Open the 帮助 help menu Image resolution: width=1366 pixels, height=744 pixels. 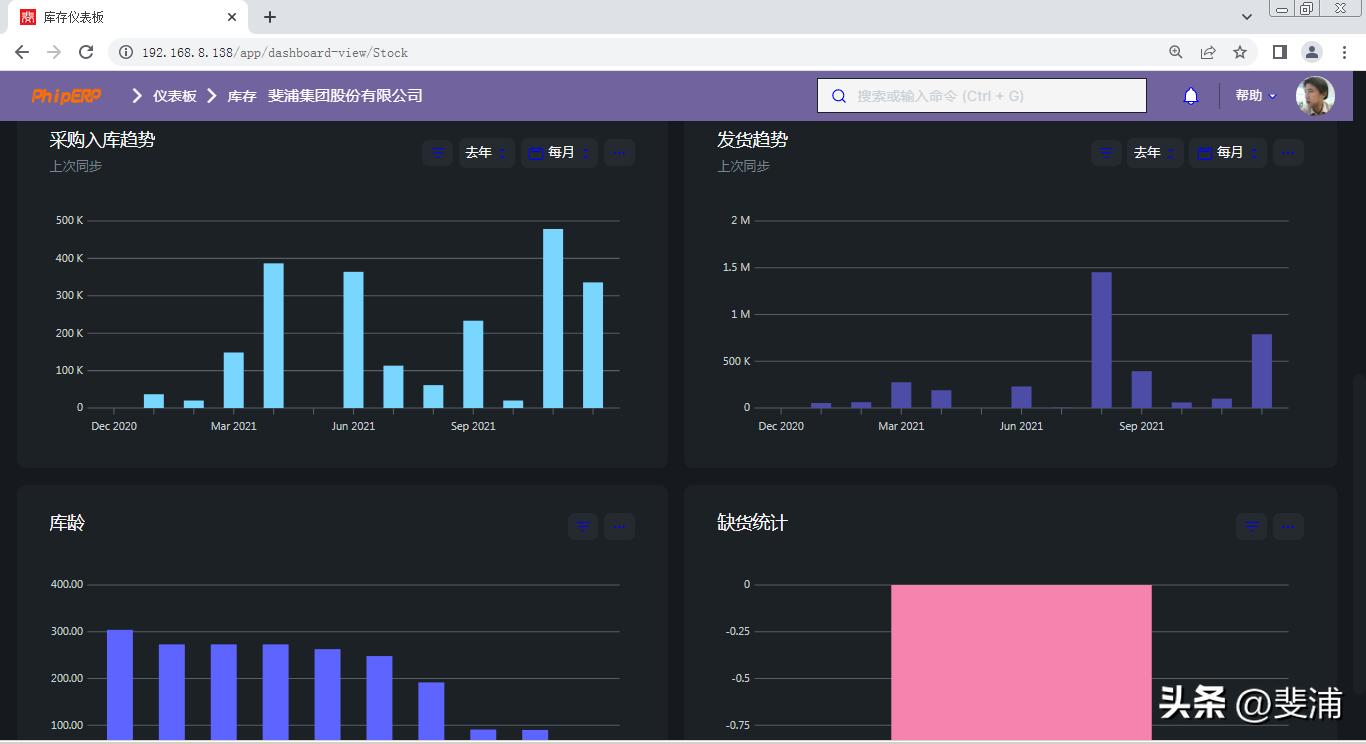tap(1255, 96)
